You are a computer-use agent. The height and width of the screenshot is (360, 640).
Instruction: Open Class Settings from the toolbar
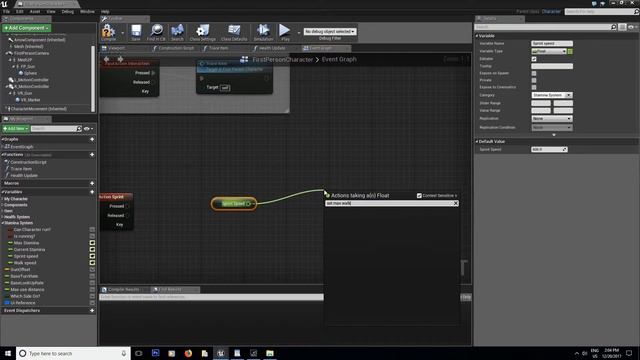[x=202, y=32]
